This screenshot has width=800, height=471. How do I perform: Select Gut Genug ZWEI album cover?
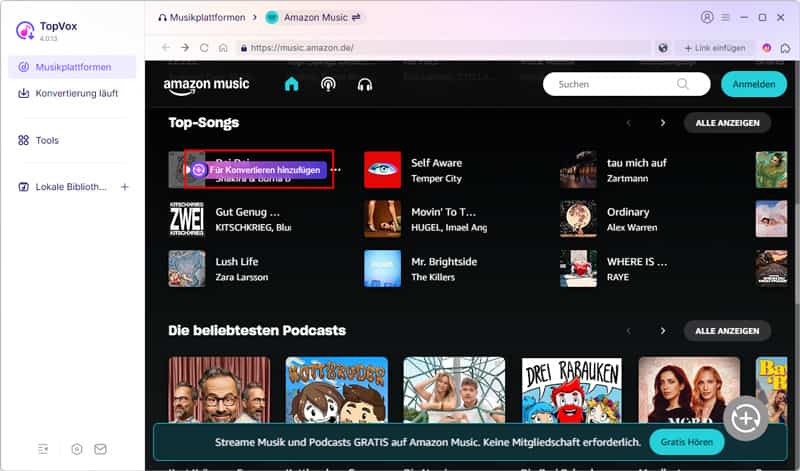[x=187, y=219]
